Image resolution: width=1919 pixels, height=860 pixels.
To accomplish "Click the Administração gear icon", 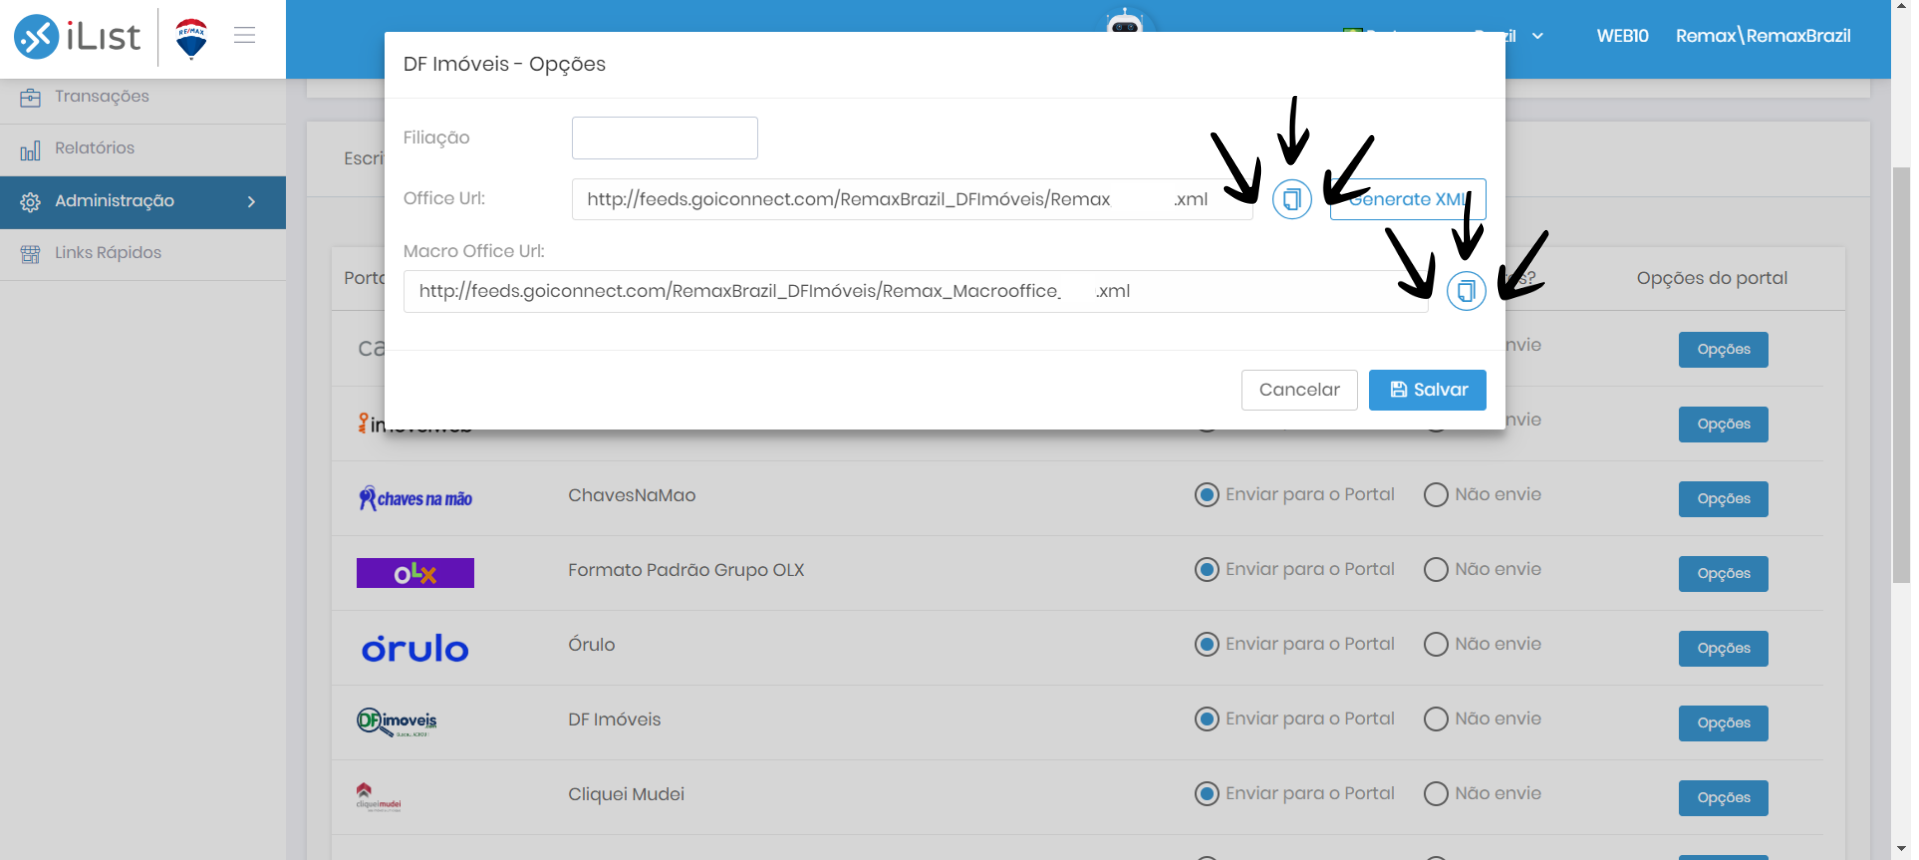I will point(30,202).
